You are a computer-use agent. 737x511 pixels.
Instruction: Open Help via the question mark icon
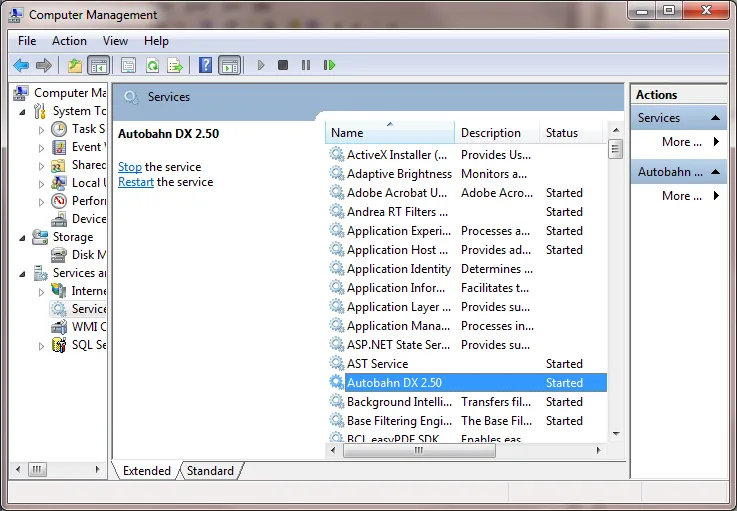tap(205, 65)
